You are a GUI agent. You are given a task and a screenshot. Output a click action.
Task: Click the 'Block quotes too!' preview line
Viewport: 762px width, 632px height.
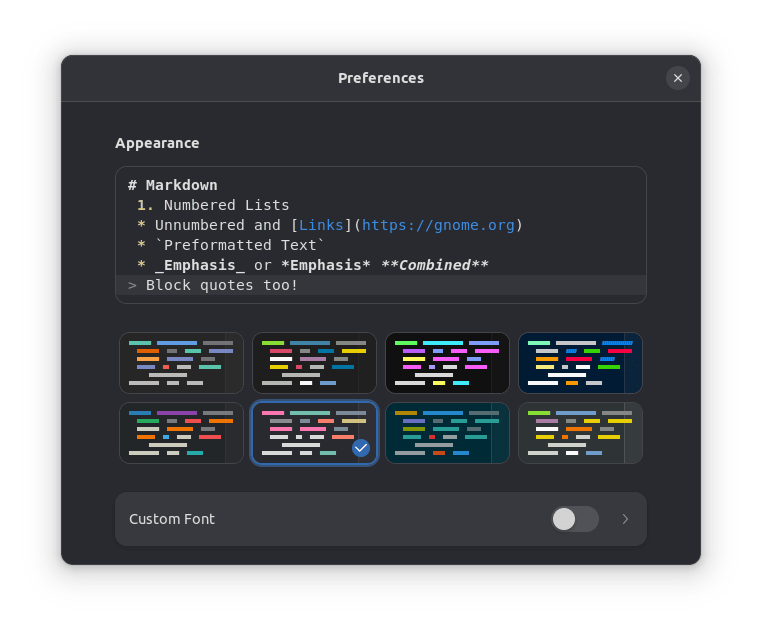[222, 285]
